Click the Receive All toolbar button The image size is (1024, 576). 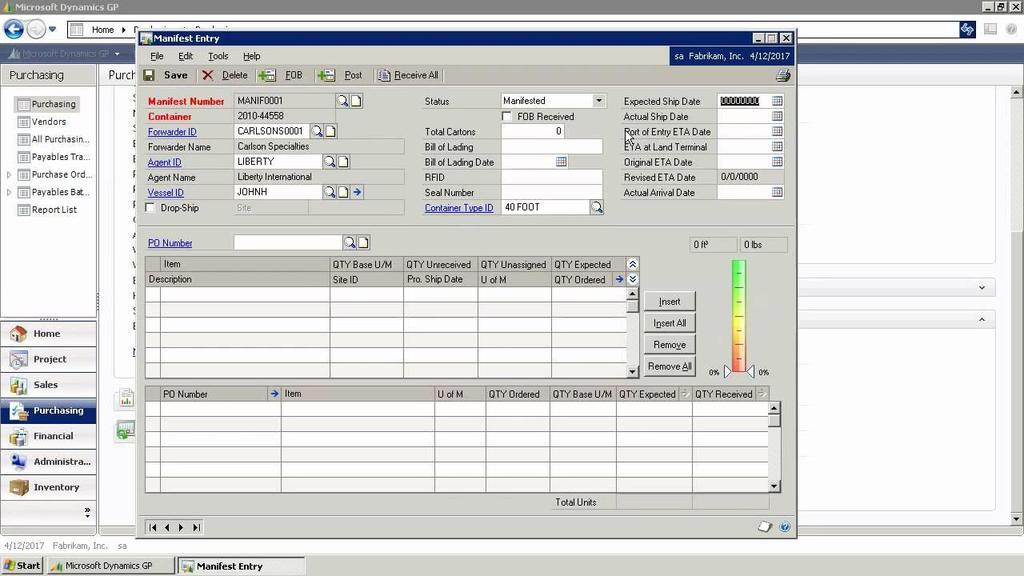(x=408, y=75)
